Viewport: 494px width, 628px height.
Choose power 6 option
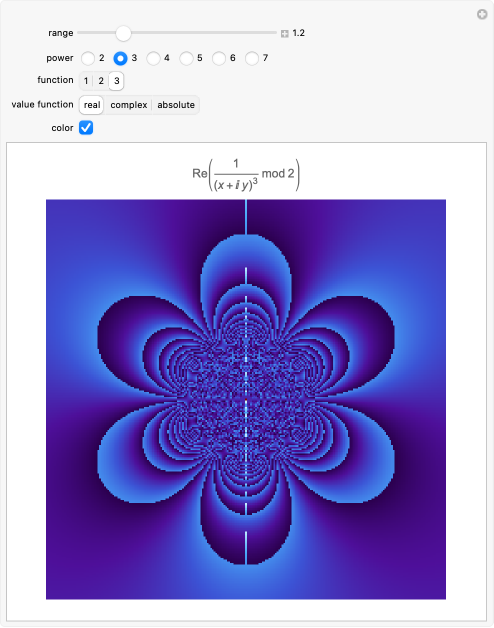[x=219, y=58]
